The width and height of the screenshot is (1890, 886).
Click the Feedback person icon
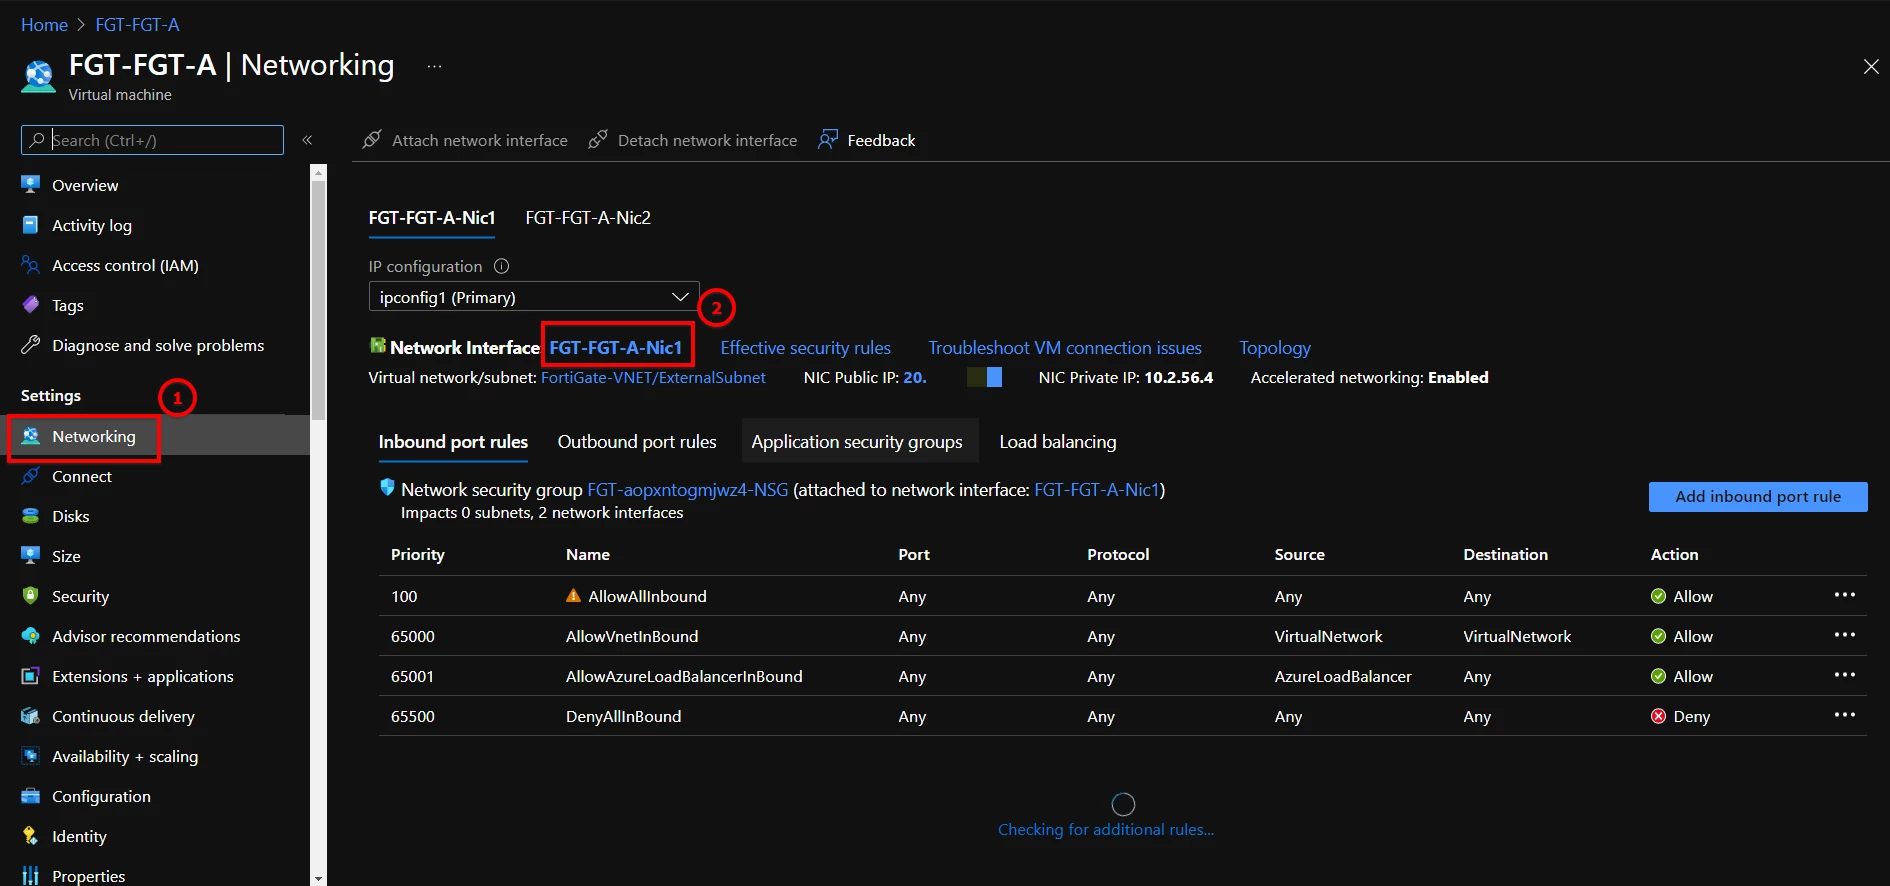pyautogui.click(x=828, y=139)
